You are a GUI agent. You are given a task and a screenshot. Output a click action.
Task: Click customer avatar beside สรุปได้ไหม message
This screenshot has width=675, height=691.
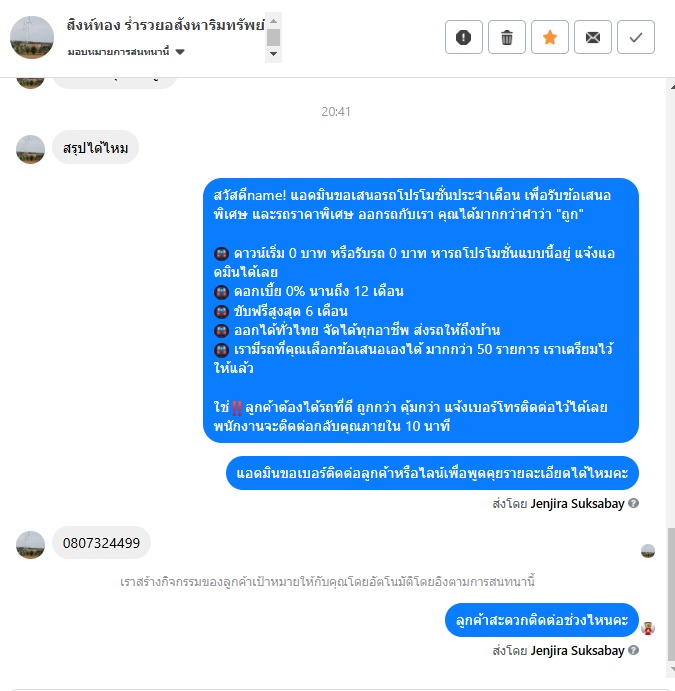pos(30,149)
